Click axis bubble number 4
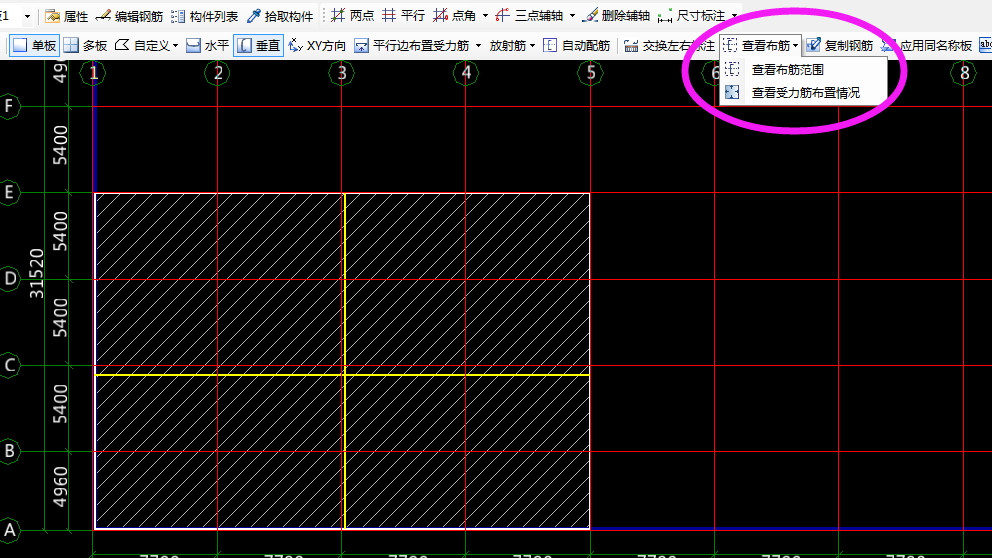 pos(466,73)
